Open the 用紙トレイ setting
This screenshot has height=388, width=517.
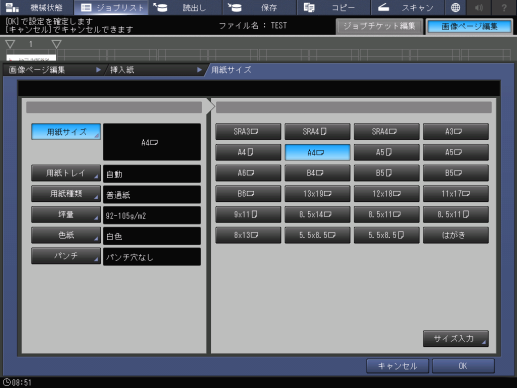(66, 173)
